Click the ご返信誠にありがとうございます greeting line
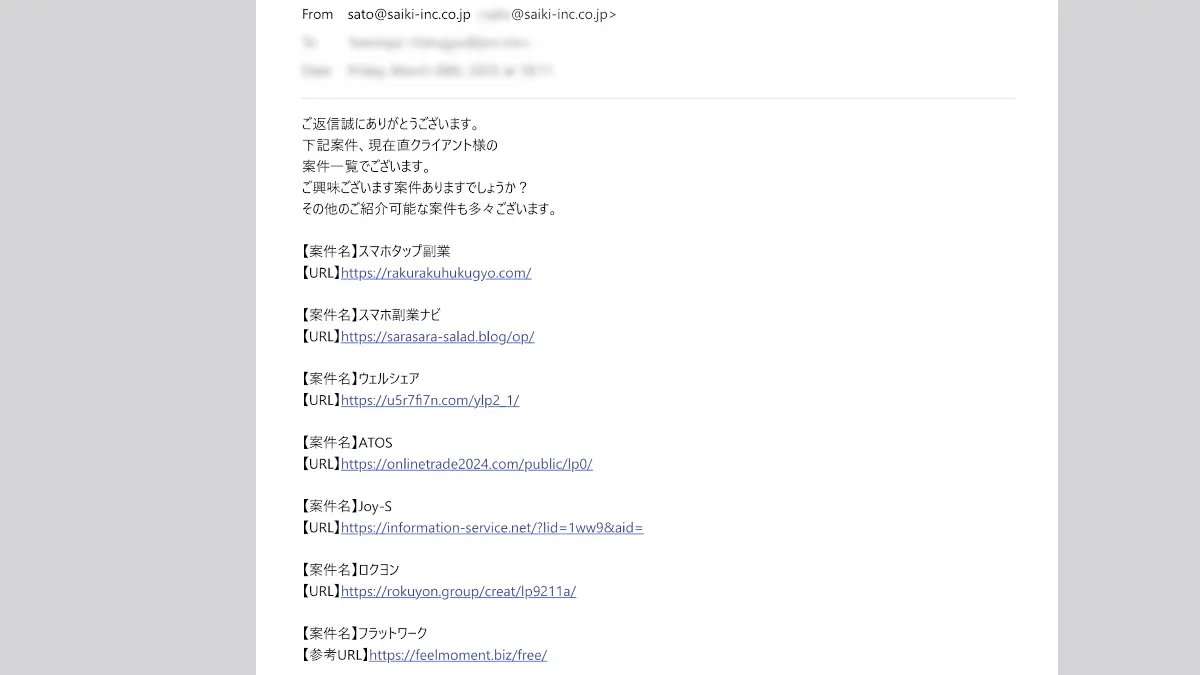The image size is (1200, 675). coord(391,125)
